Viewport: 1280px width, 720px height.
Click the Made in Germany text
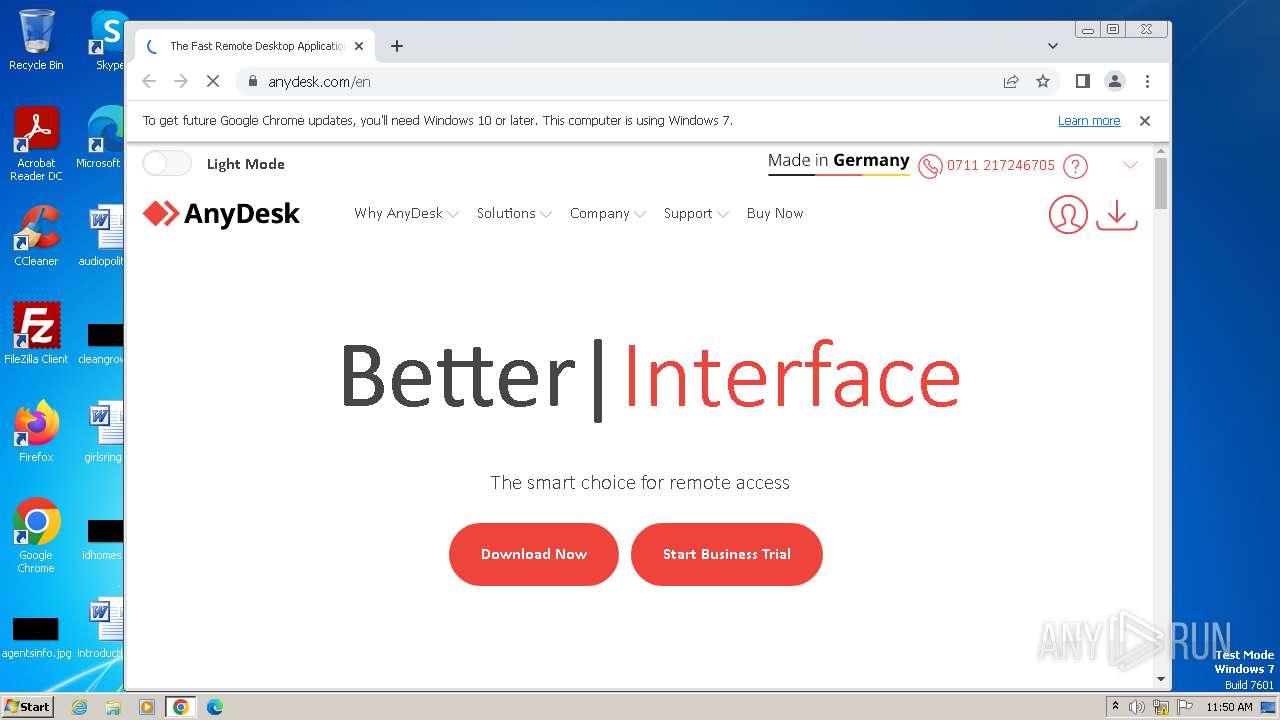coord(839,160)
